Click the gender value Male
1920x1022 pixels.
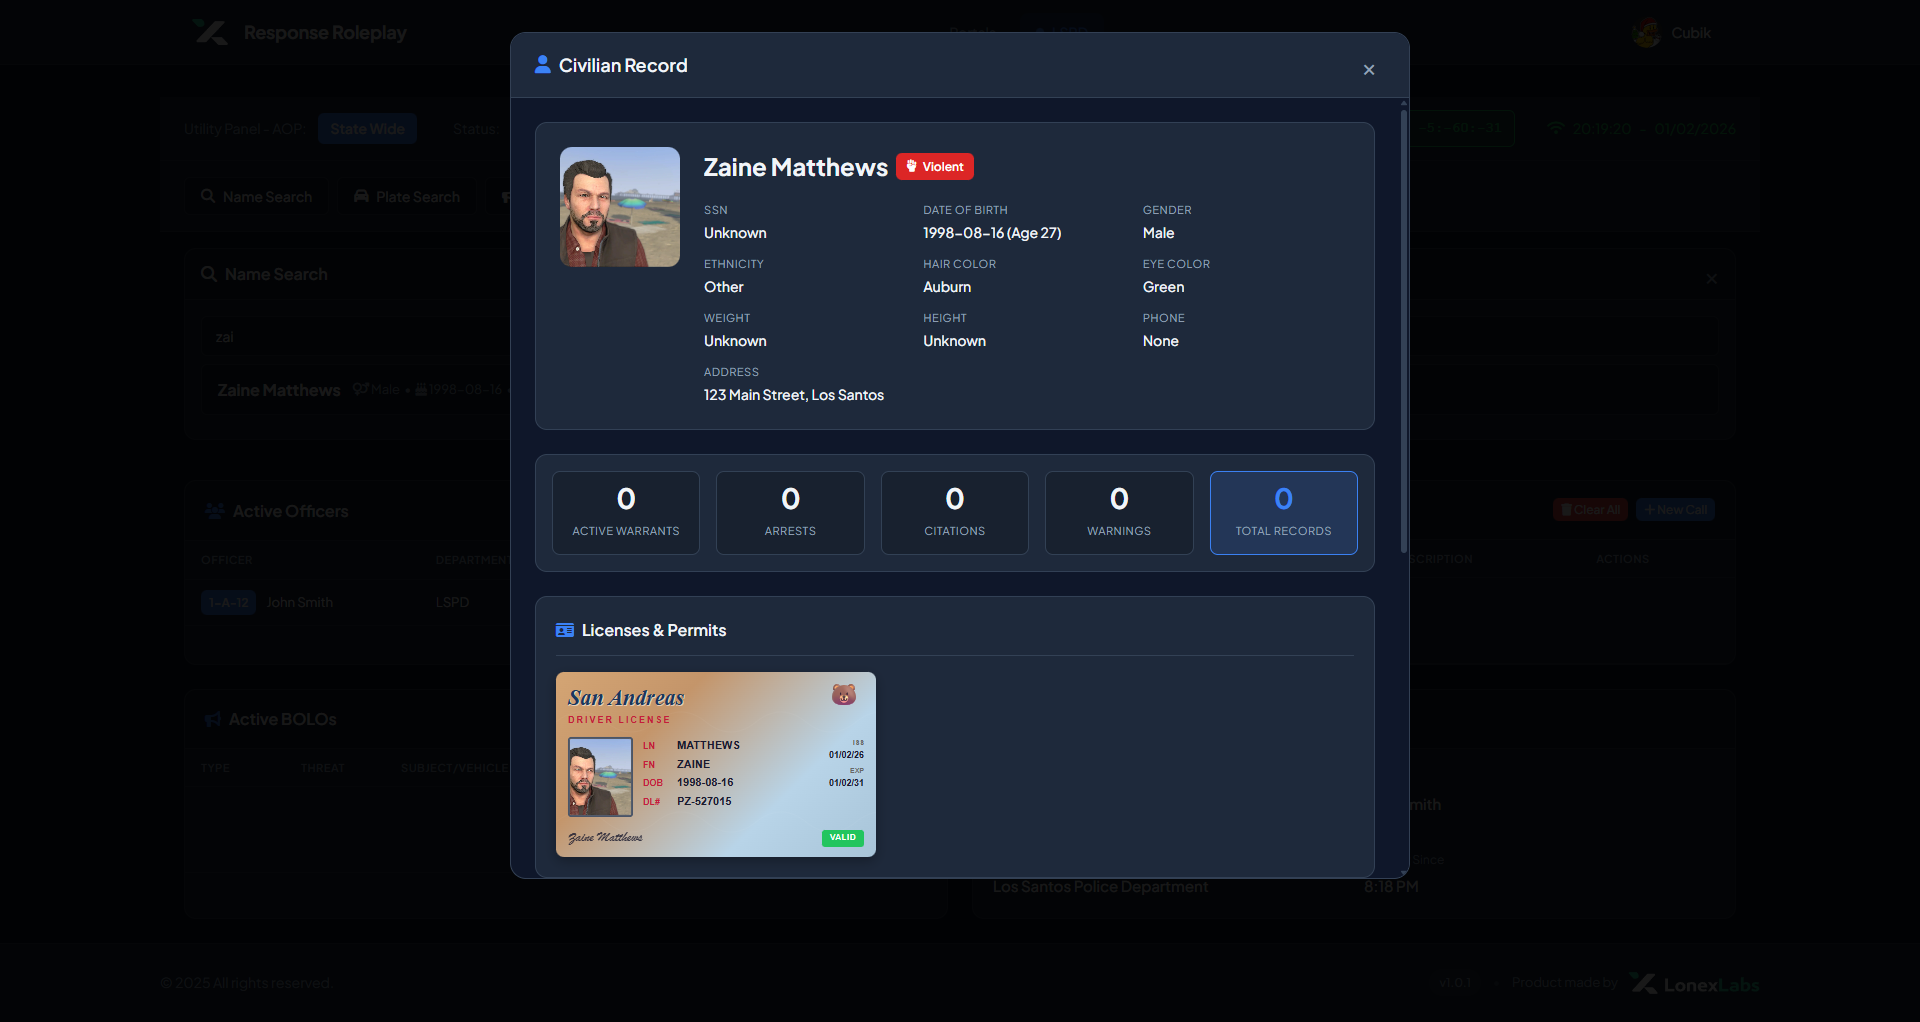(x=1159, y=233)
